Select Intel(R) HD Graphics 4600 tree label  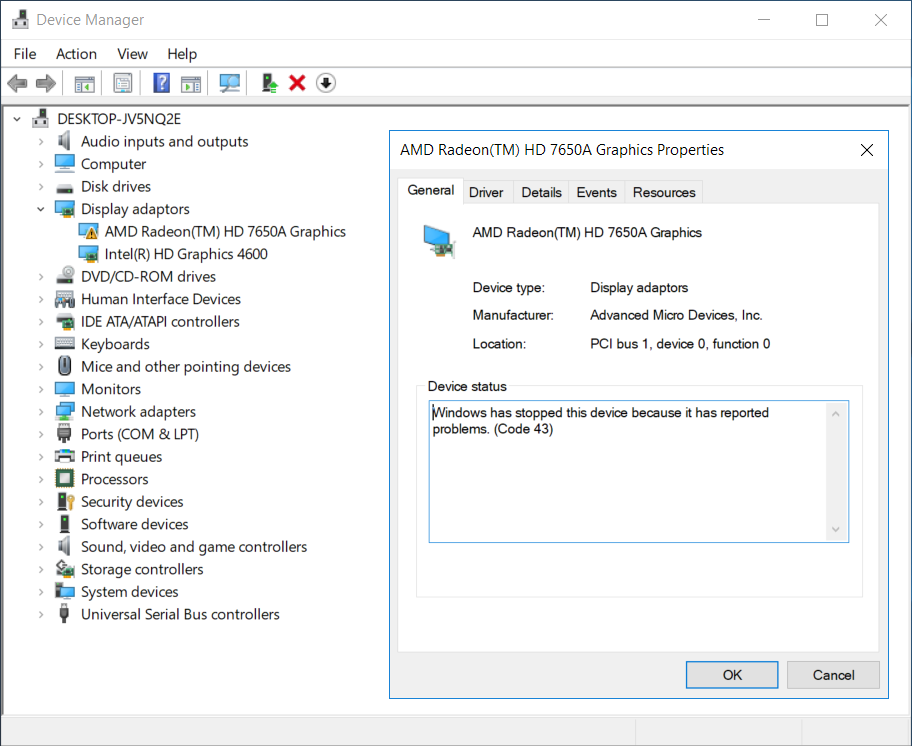click(186, 254)
